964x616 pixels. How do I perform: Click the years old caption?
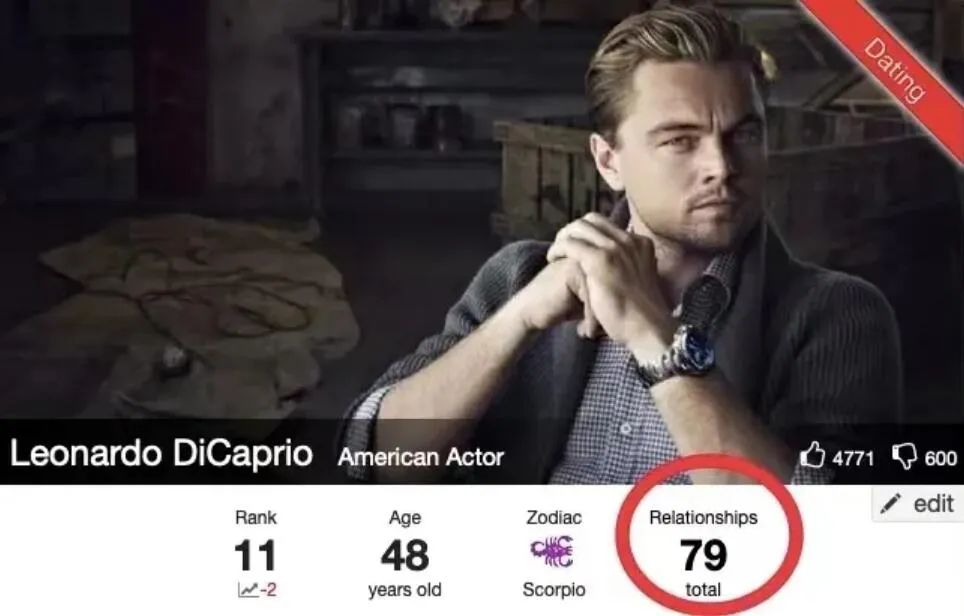[x=405, y=590]
